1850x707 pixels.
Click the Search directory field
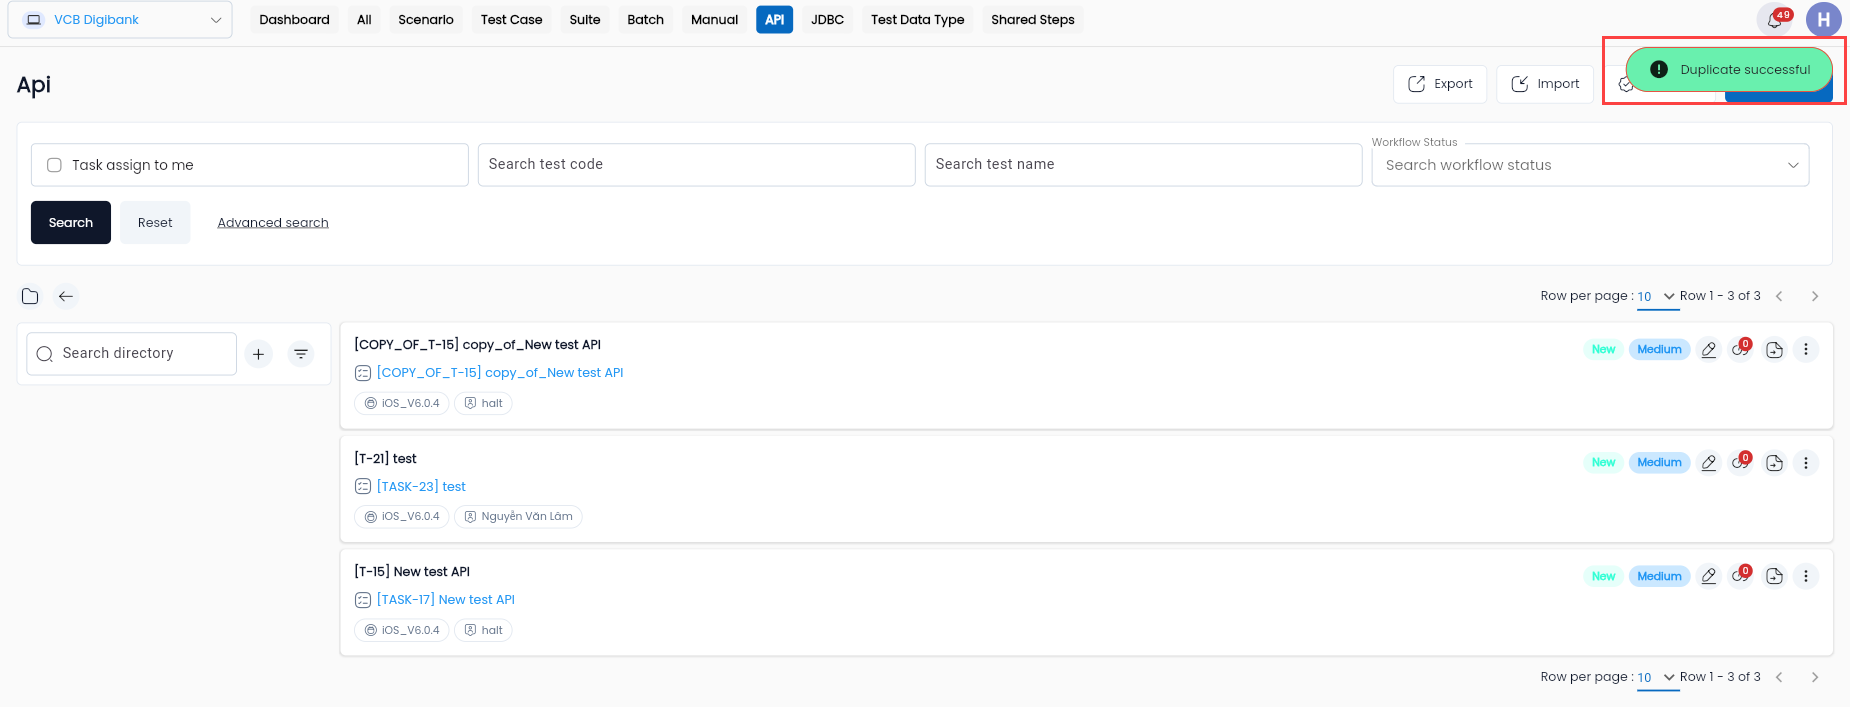click(x=132, y=354)
